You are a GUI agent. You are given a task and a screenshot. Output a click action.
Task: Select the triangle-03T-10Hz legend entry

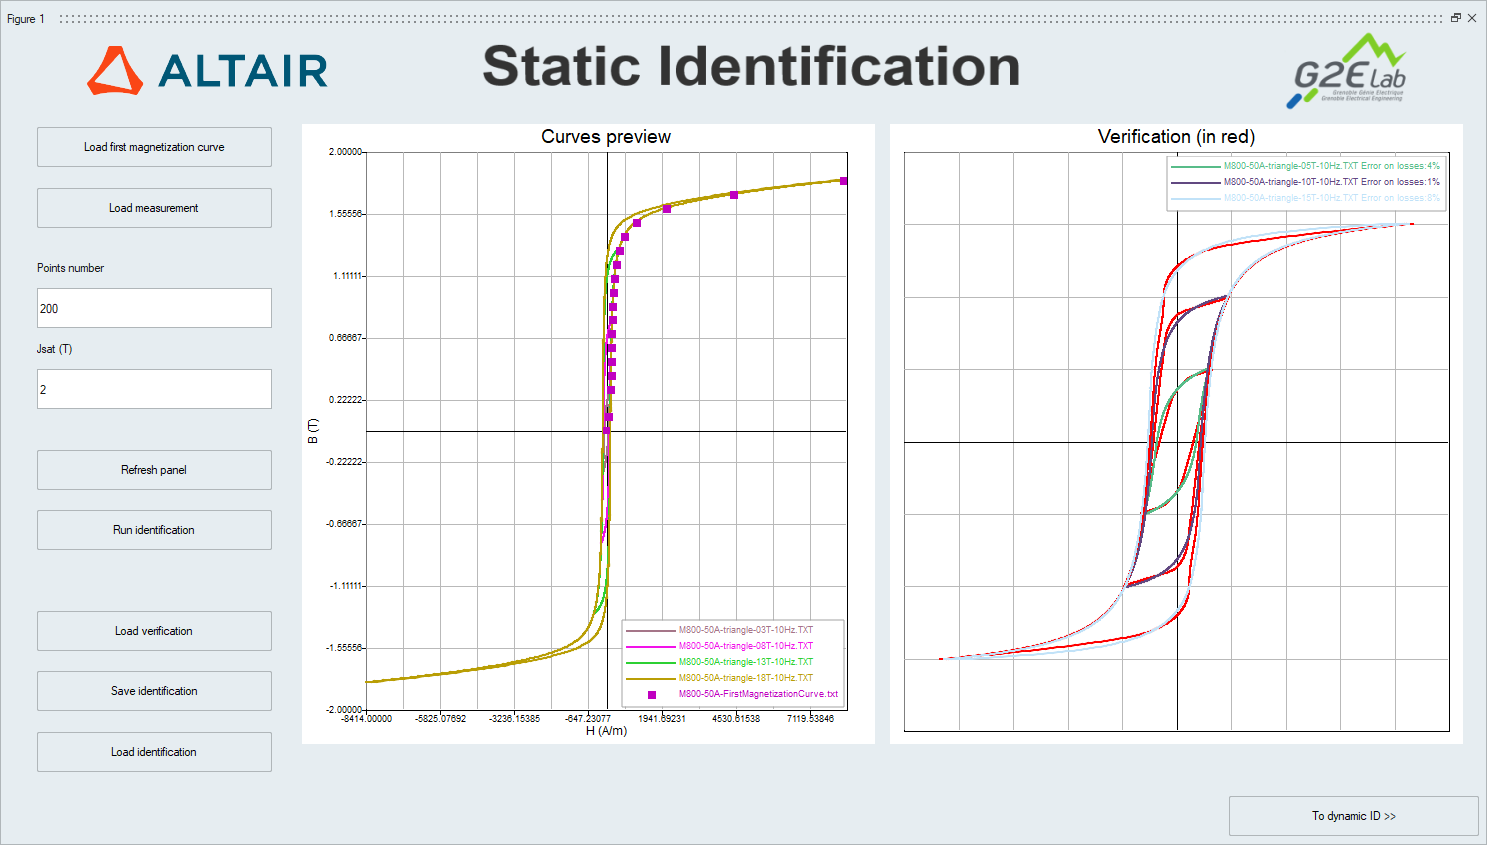pos(745,630)
